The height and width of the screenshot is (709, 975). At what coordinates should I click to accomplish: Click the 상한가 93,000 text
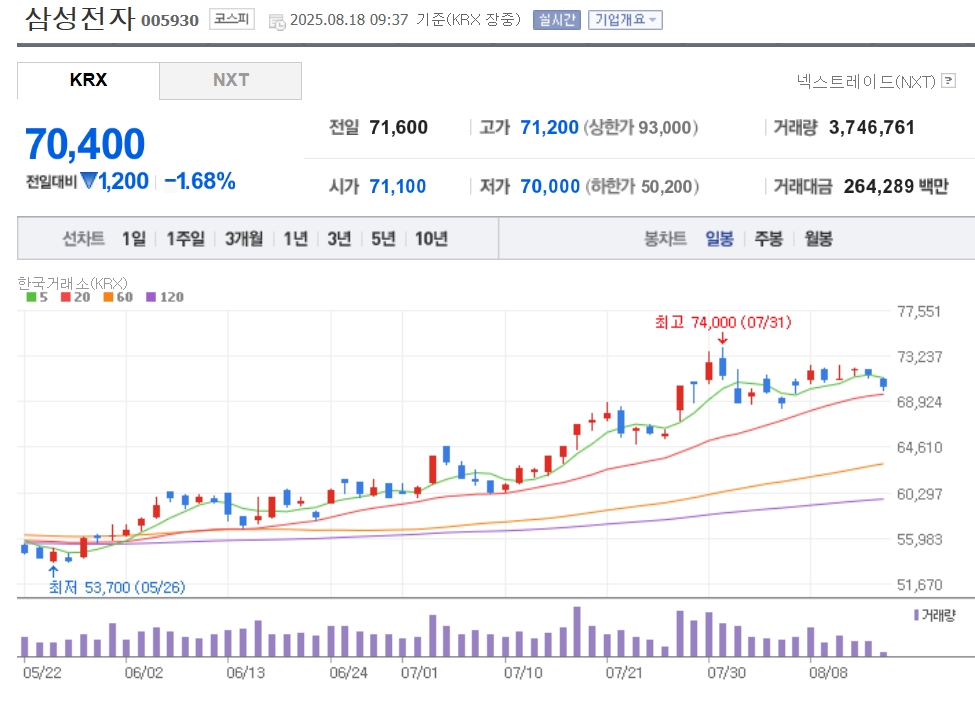pos(641,127)
